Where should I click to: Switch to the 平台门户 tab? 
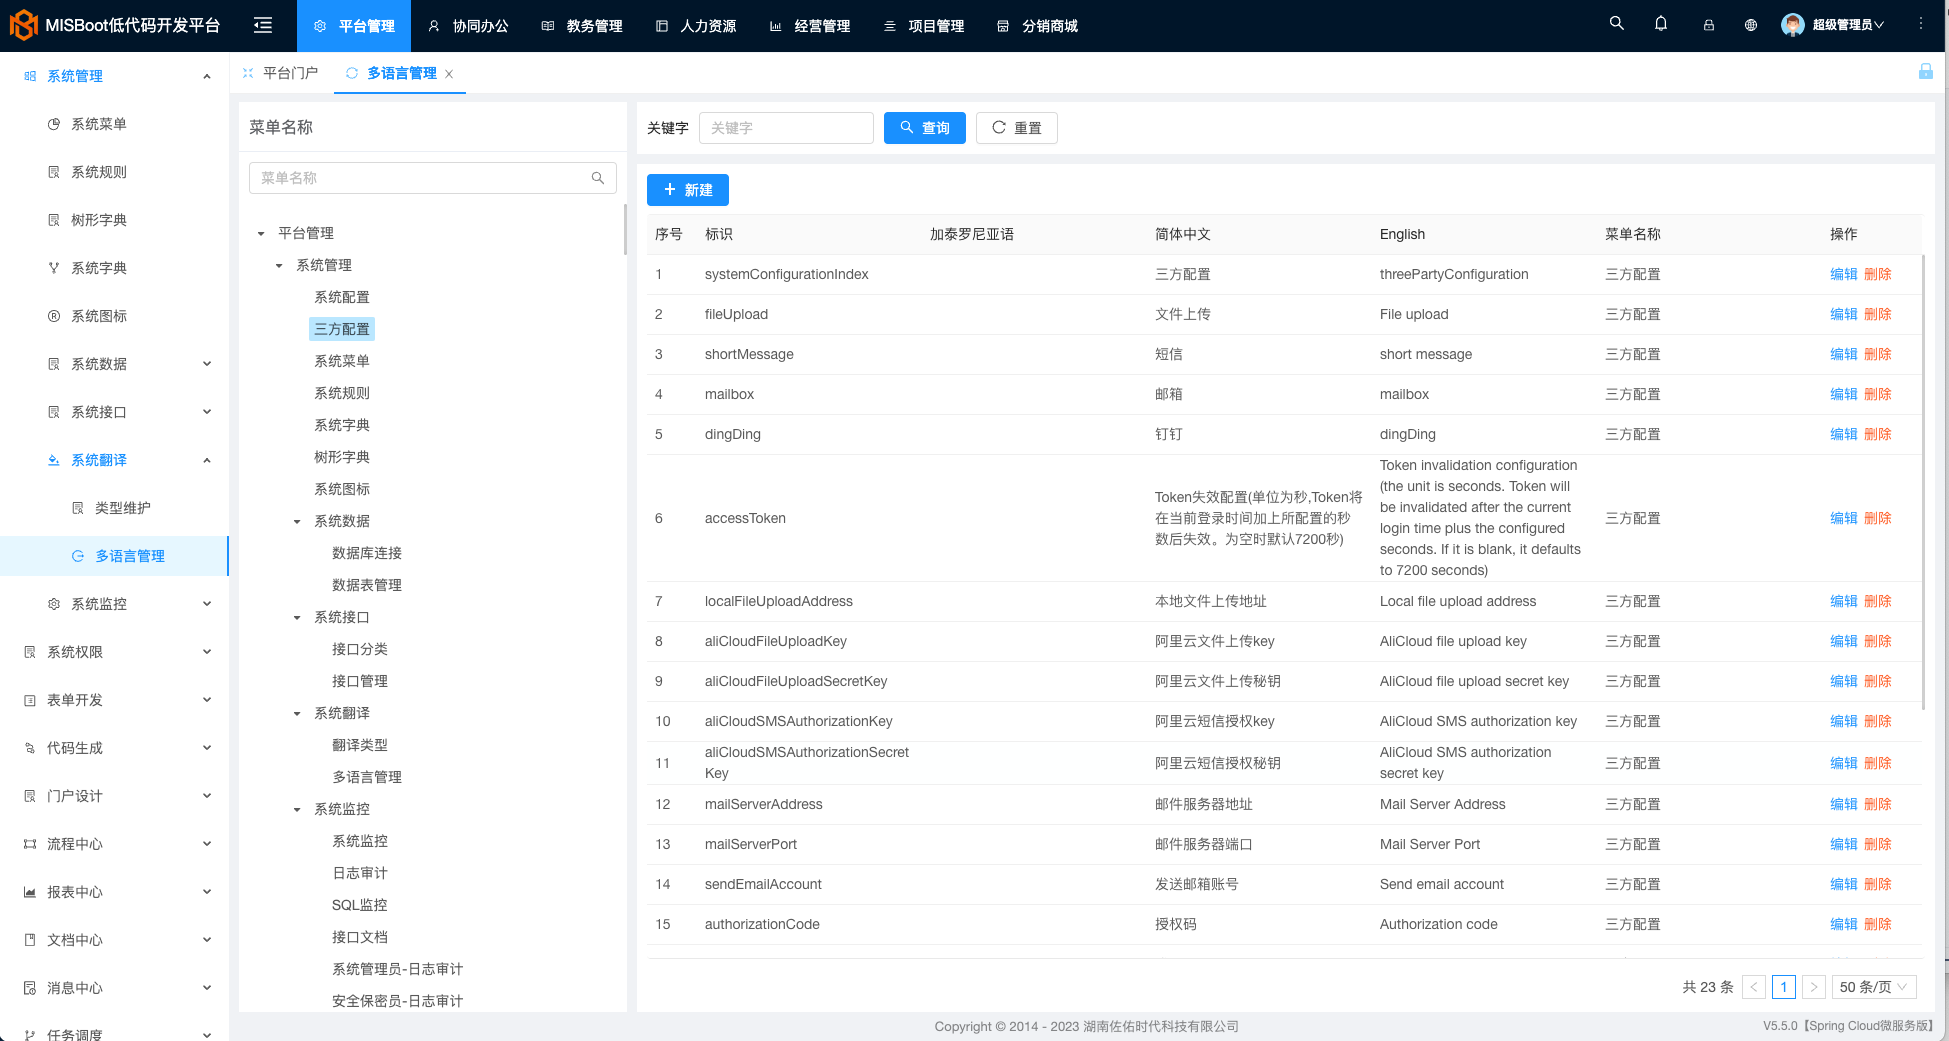(x=289, y=72)
